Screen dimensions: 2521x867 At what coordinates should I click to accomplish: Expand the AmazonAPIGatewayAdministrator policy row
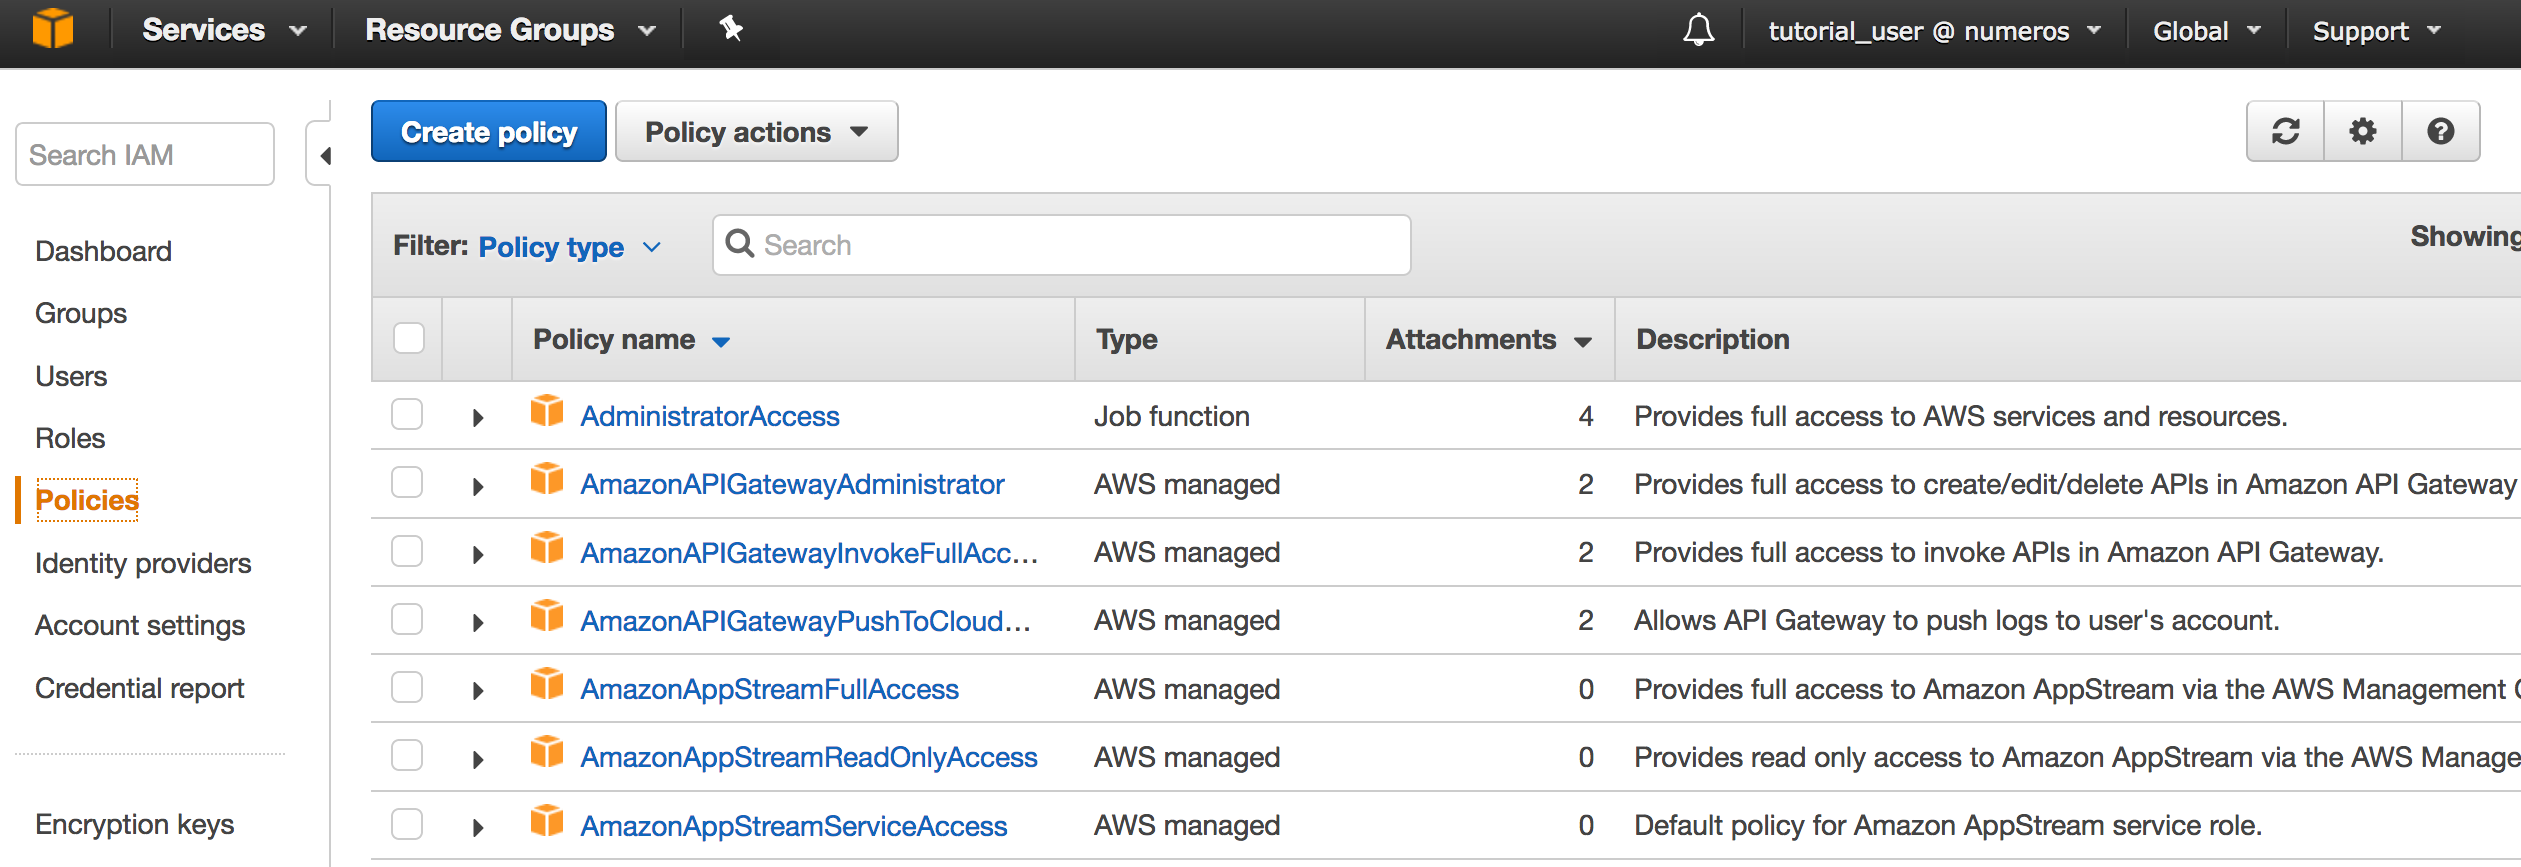click(478, 487)
